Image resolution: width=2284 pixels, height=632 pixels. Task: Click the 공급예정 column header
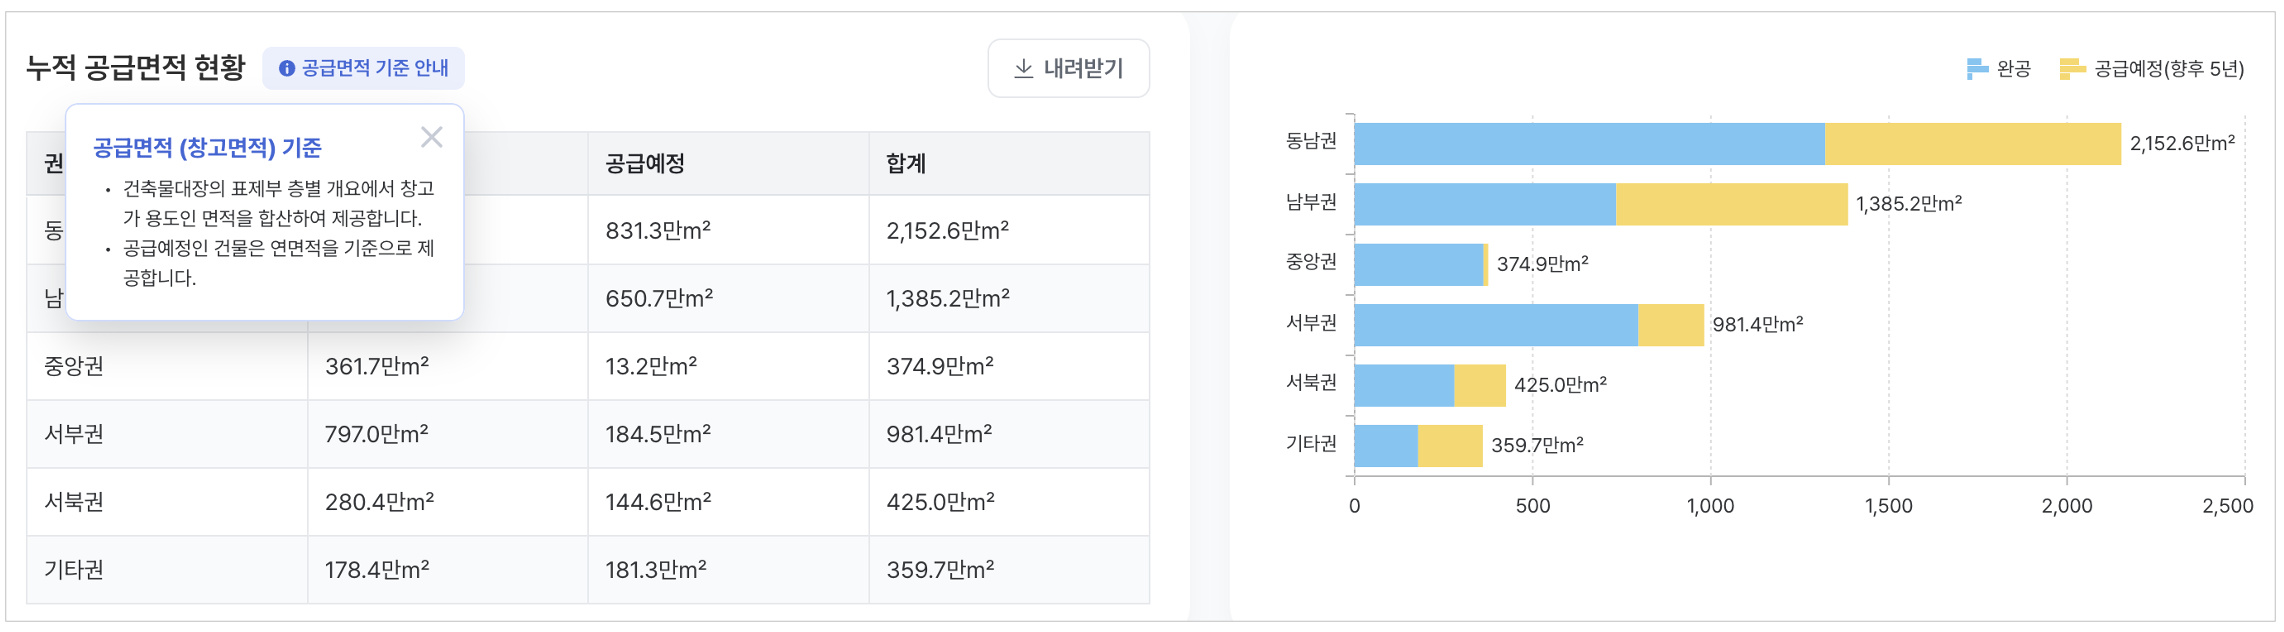point(645,163)
